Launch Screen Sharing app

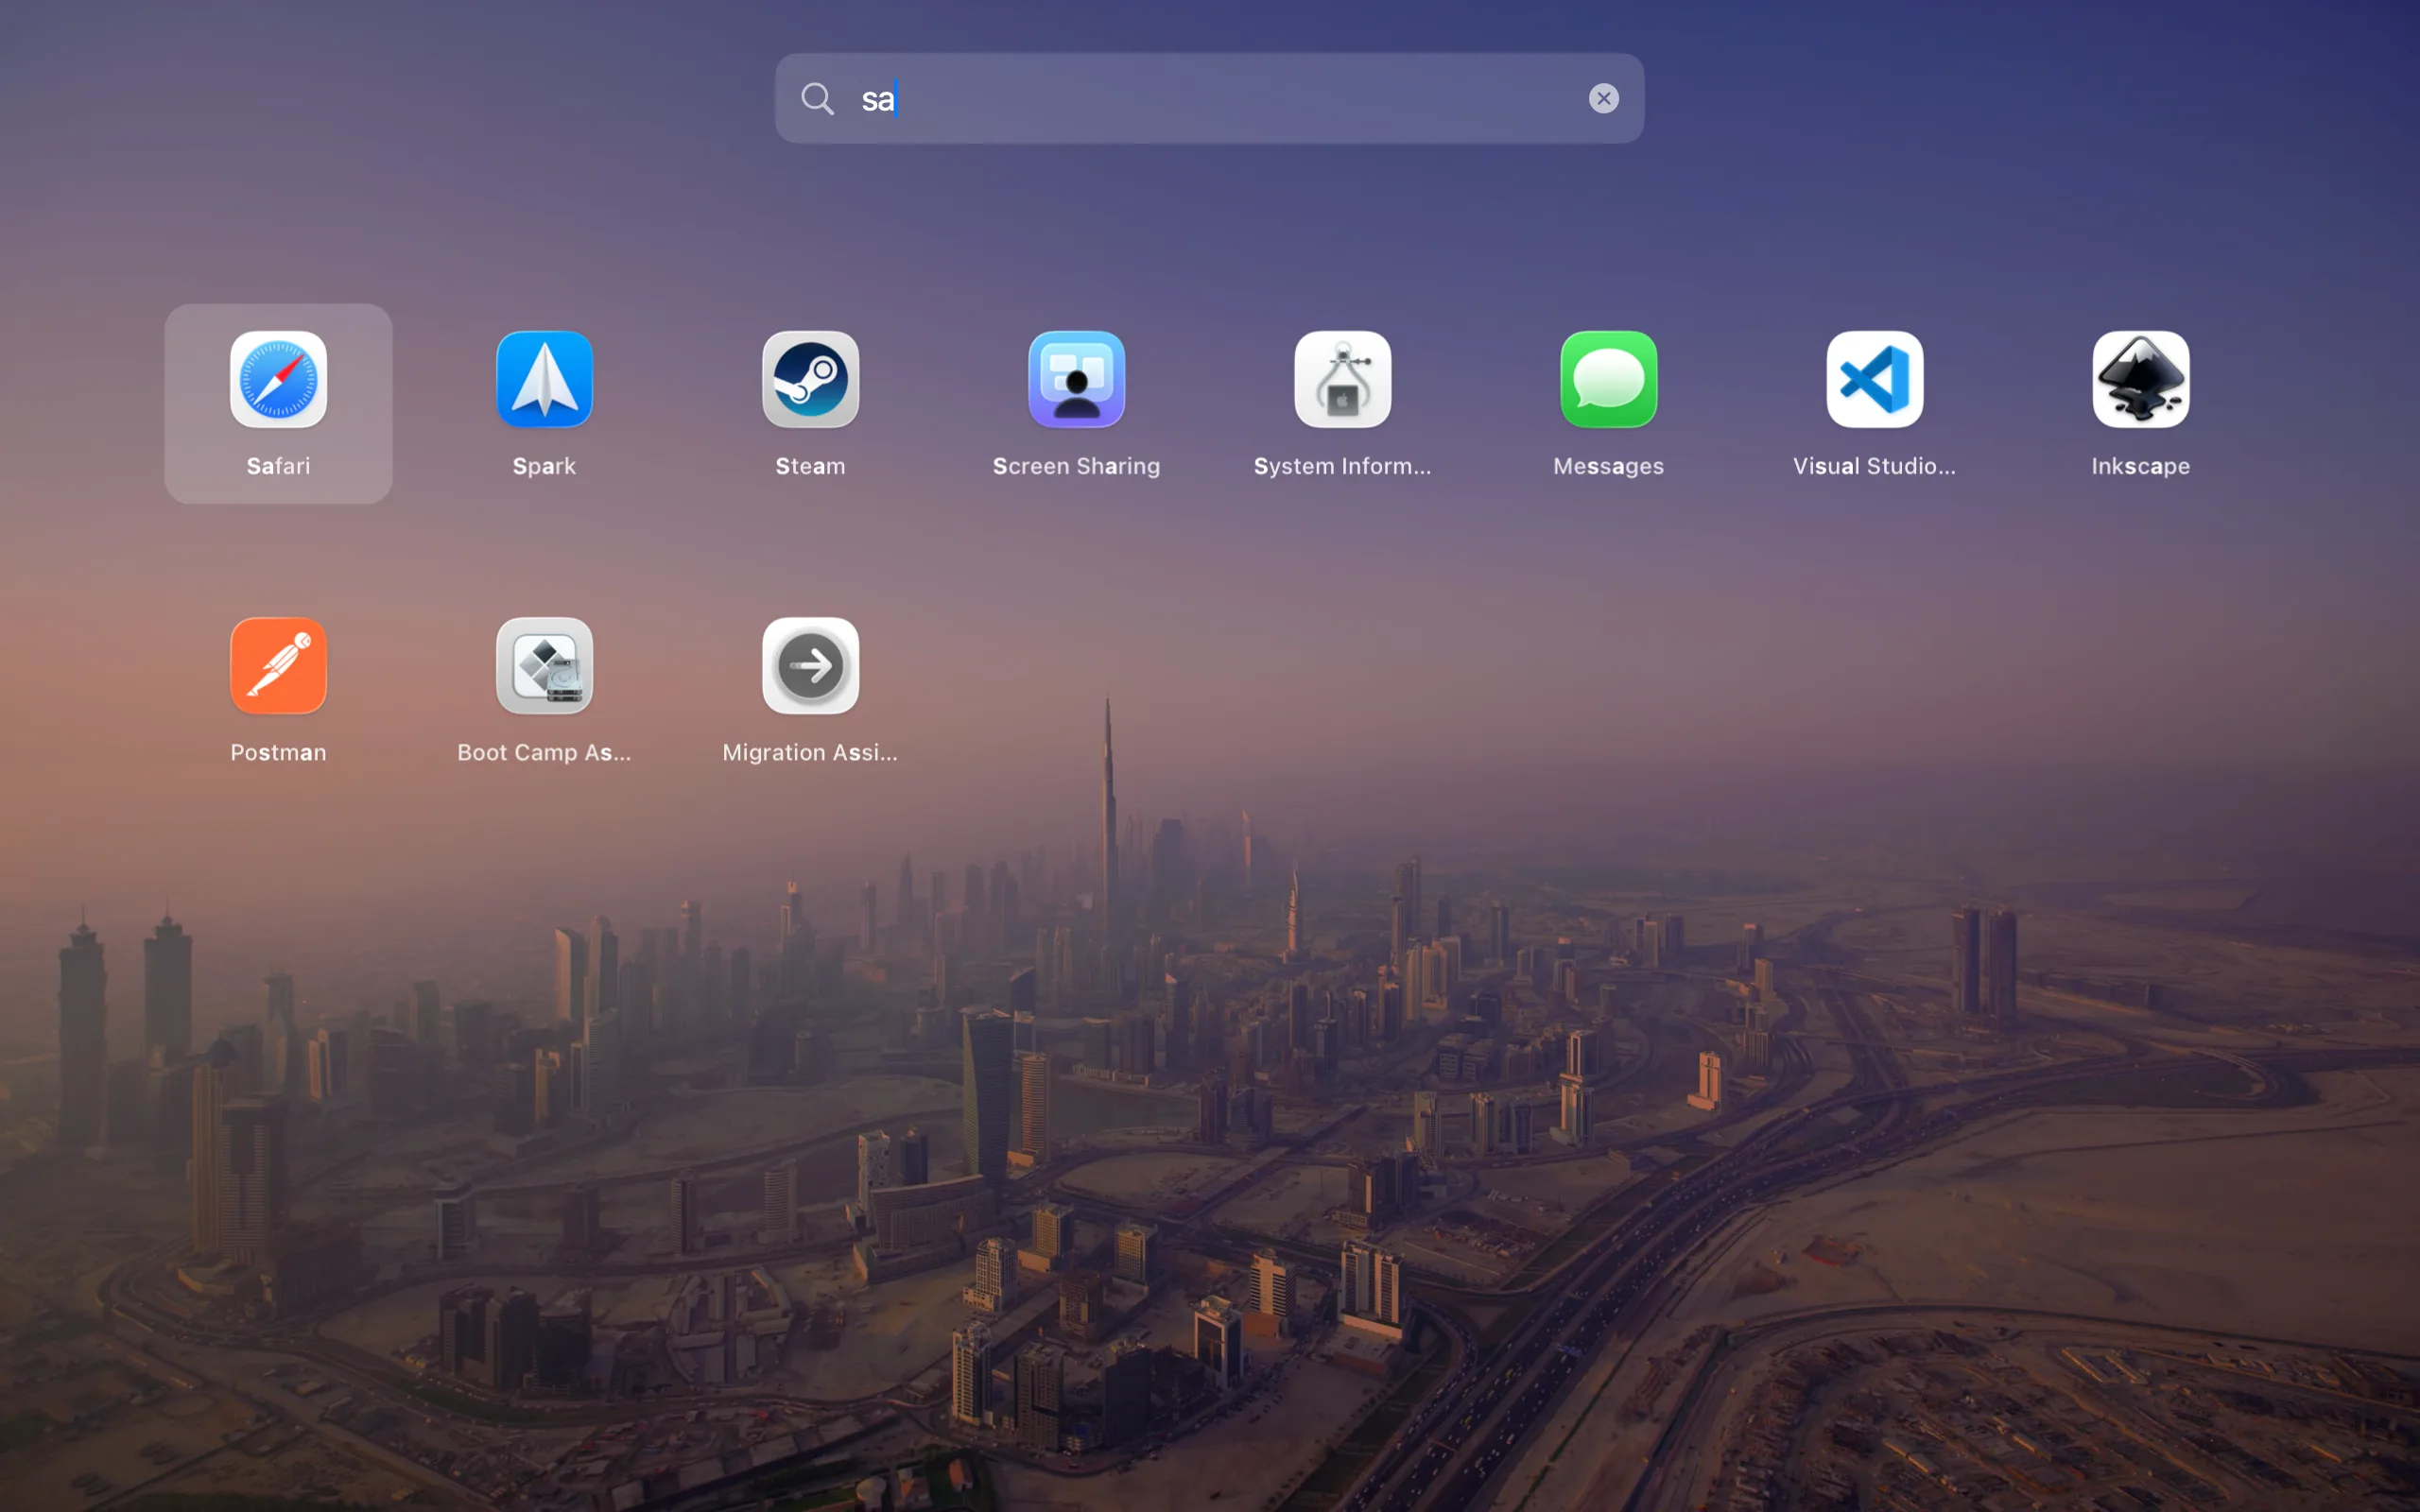point(1076,380)
